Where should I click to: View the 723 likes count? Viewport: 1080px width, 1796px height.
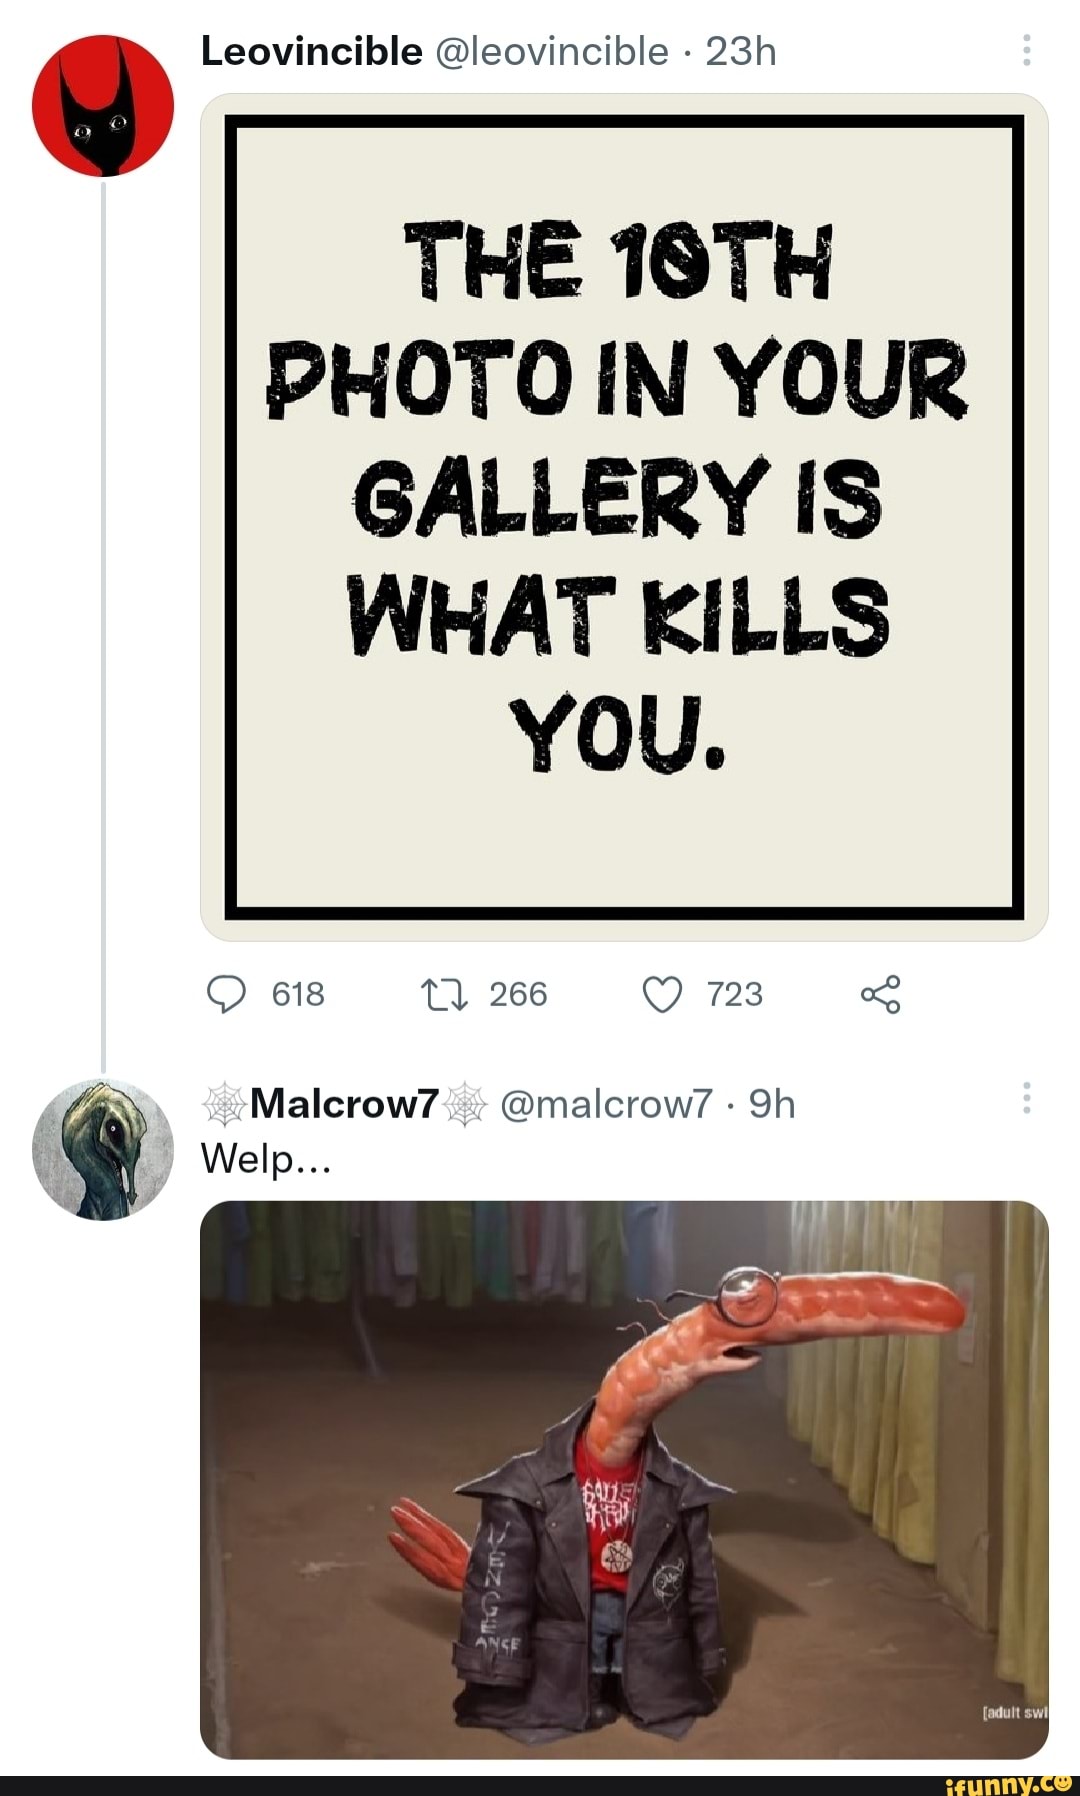735,995
